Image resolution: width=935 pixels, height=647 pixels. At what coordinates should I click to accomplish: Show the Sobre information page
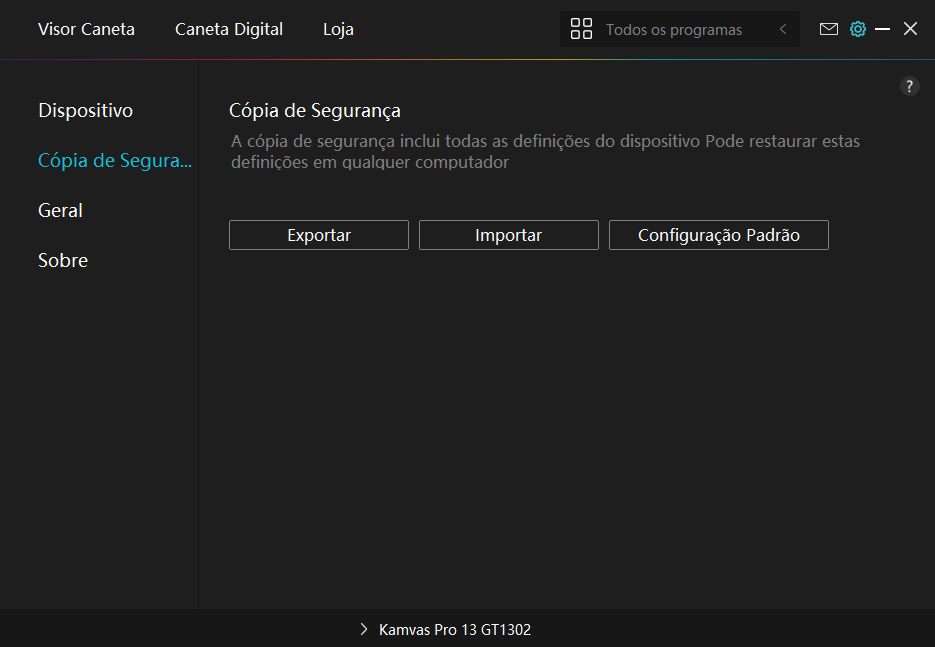coord(63,260)
